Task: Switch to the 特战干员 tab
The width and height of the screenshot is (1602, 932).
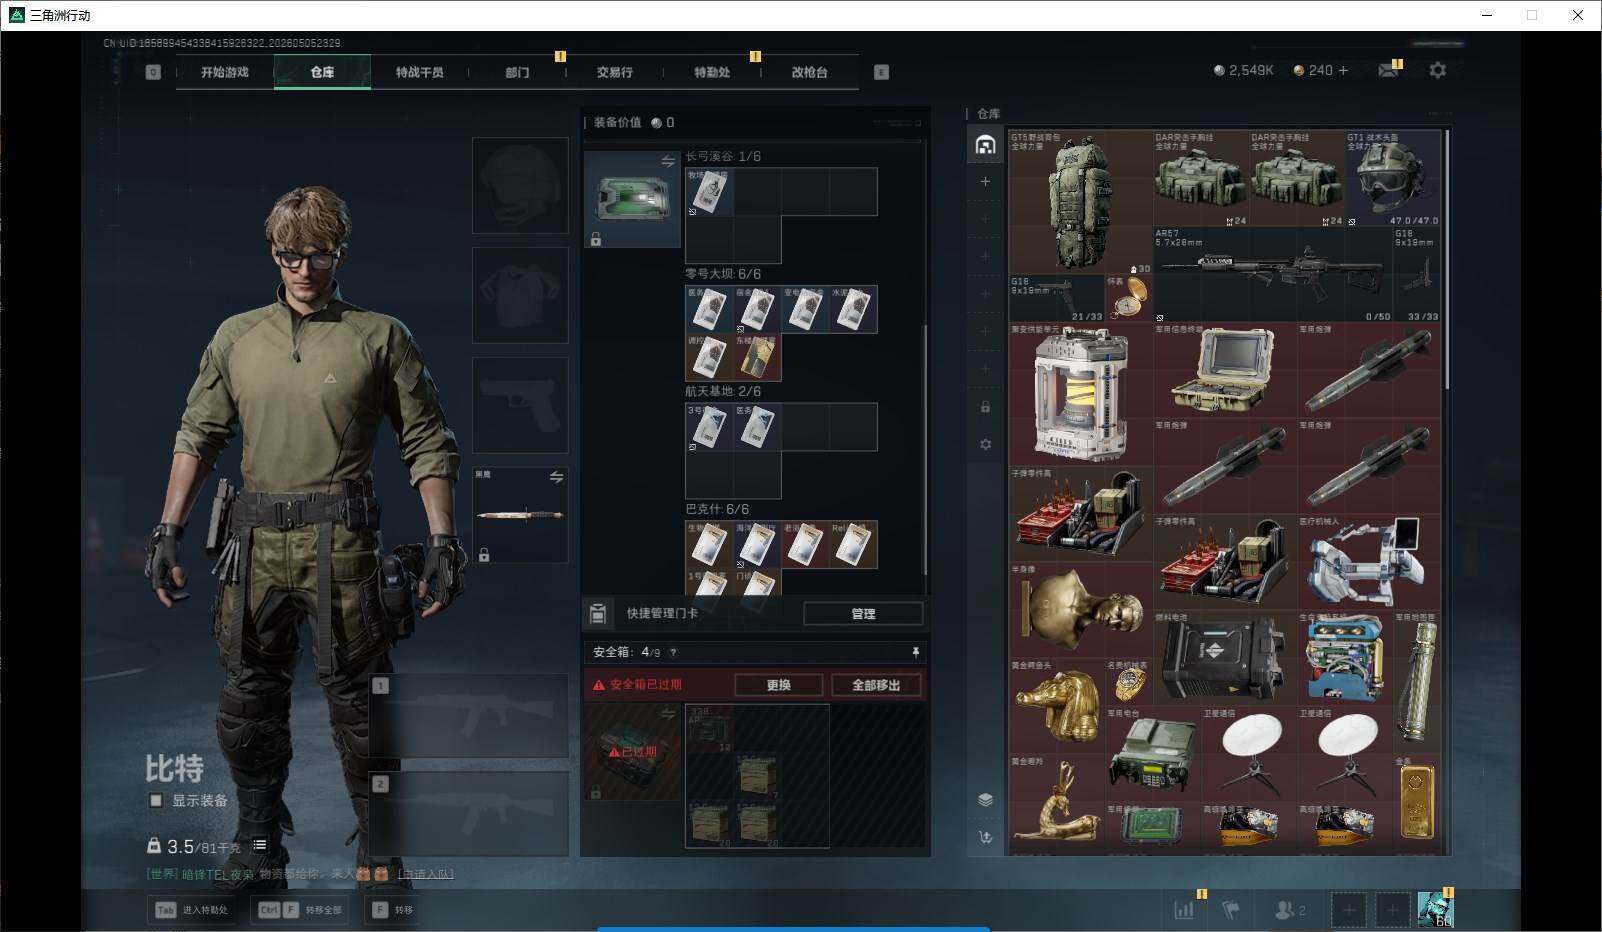Action: [x=419, y=72]
